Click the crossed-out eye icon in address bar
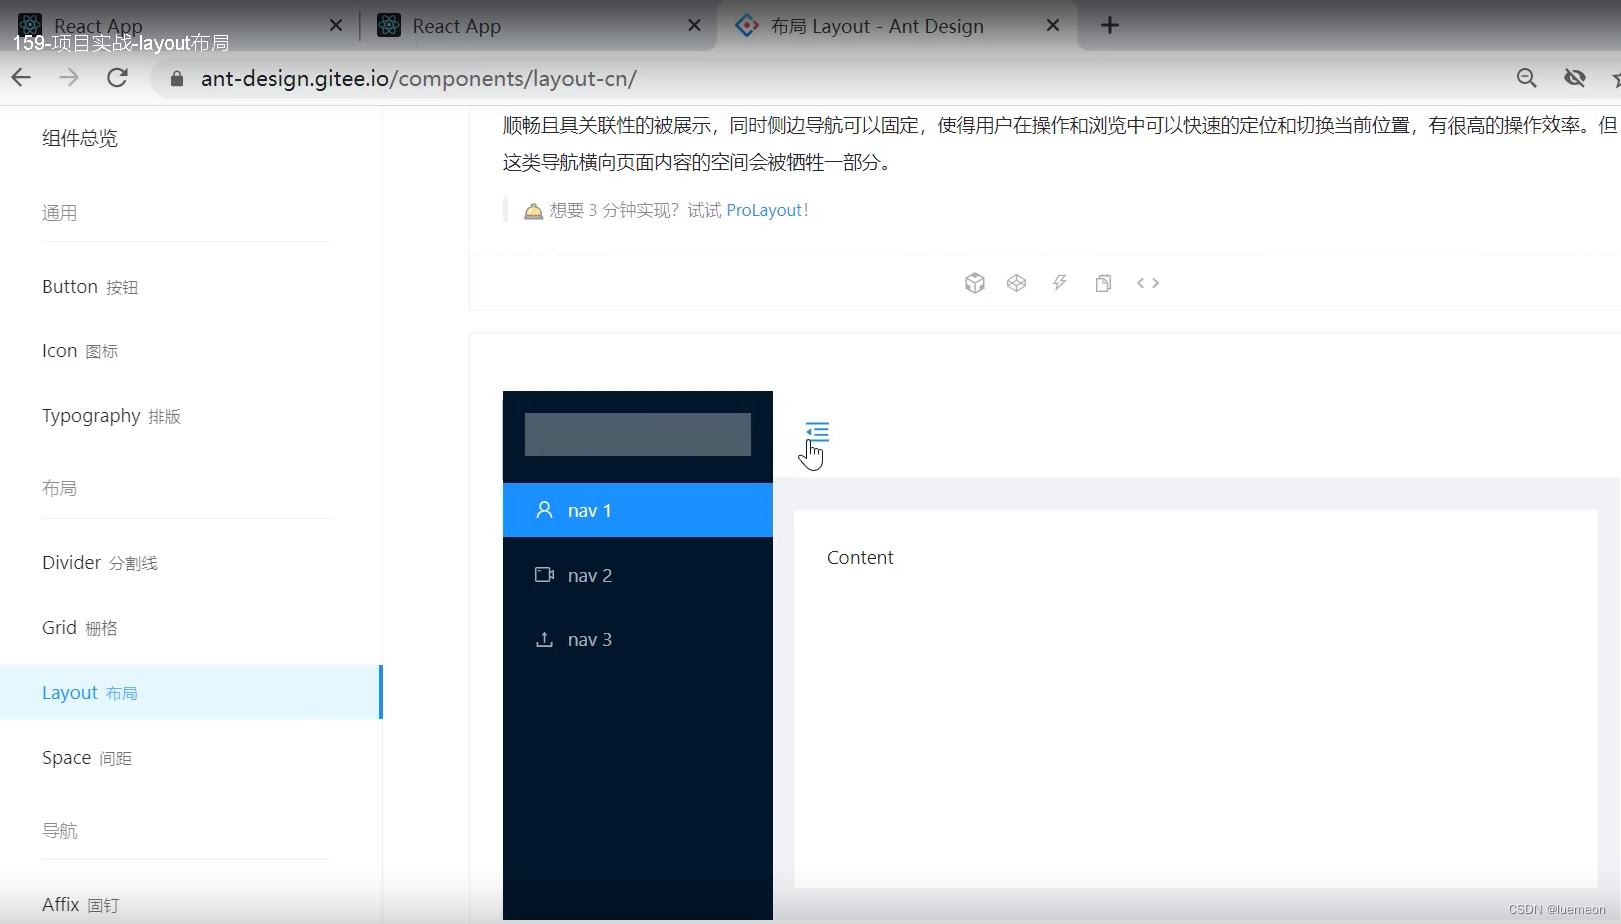The image size is (1621, 924). pyautogui.click(x=1575, y=78)
